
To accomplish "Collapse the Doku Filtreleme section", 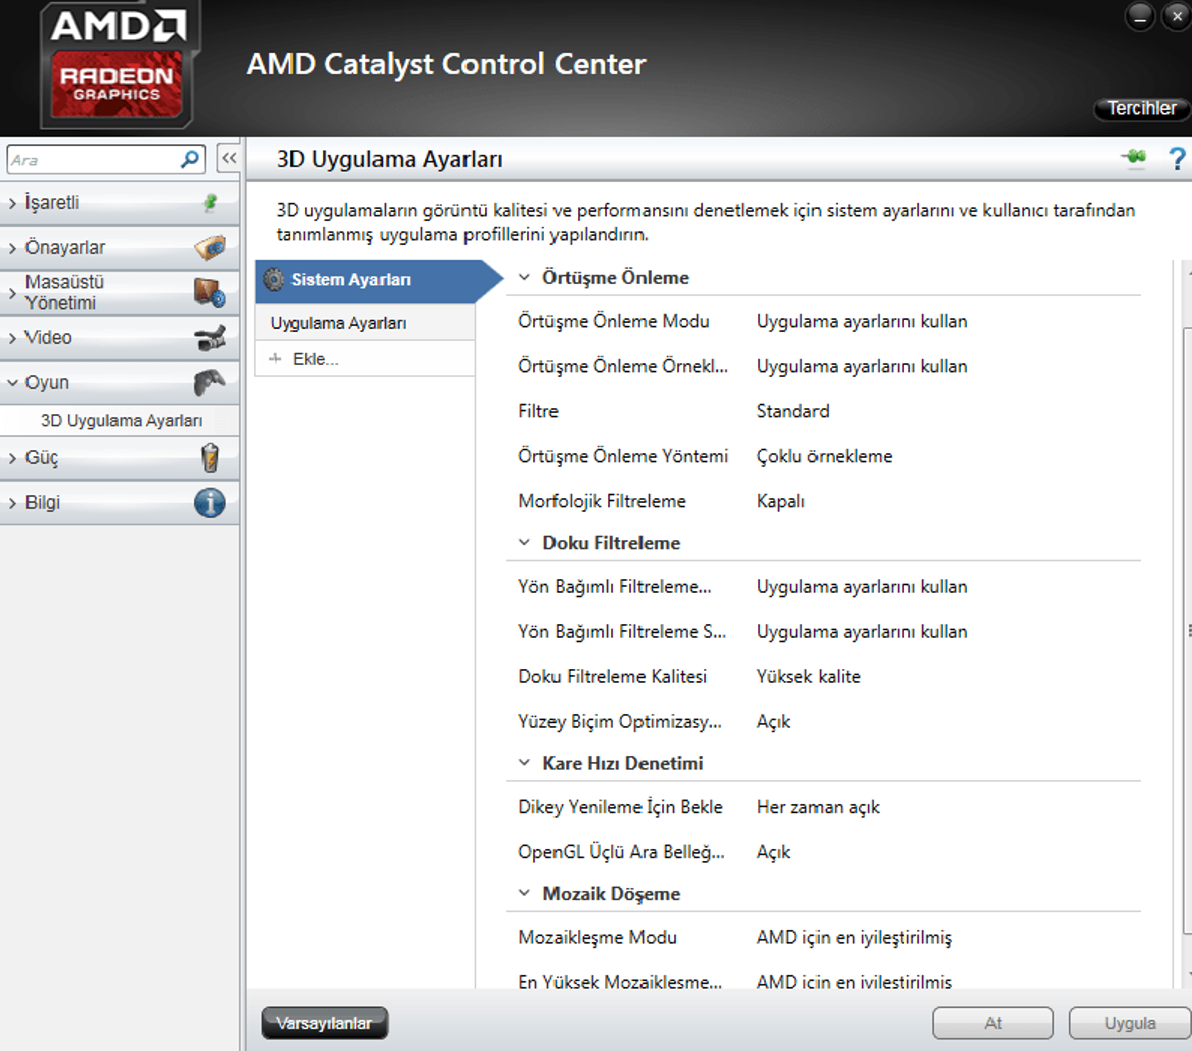I will [x=524, y=541].
